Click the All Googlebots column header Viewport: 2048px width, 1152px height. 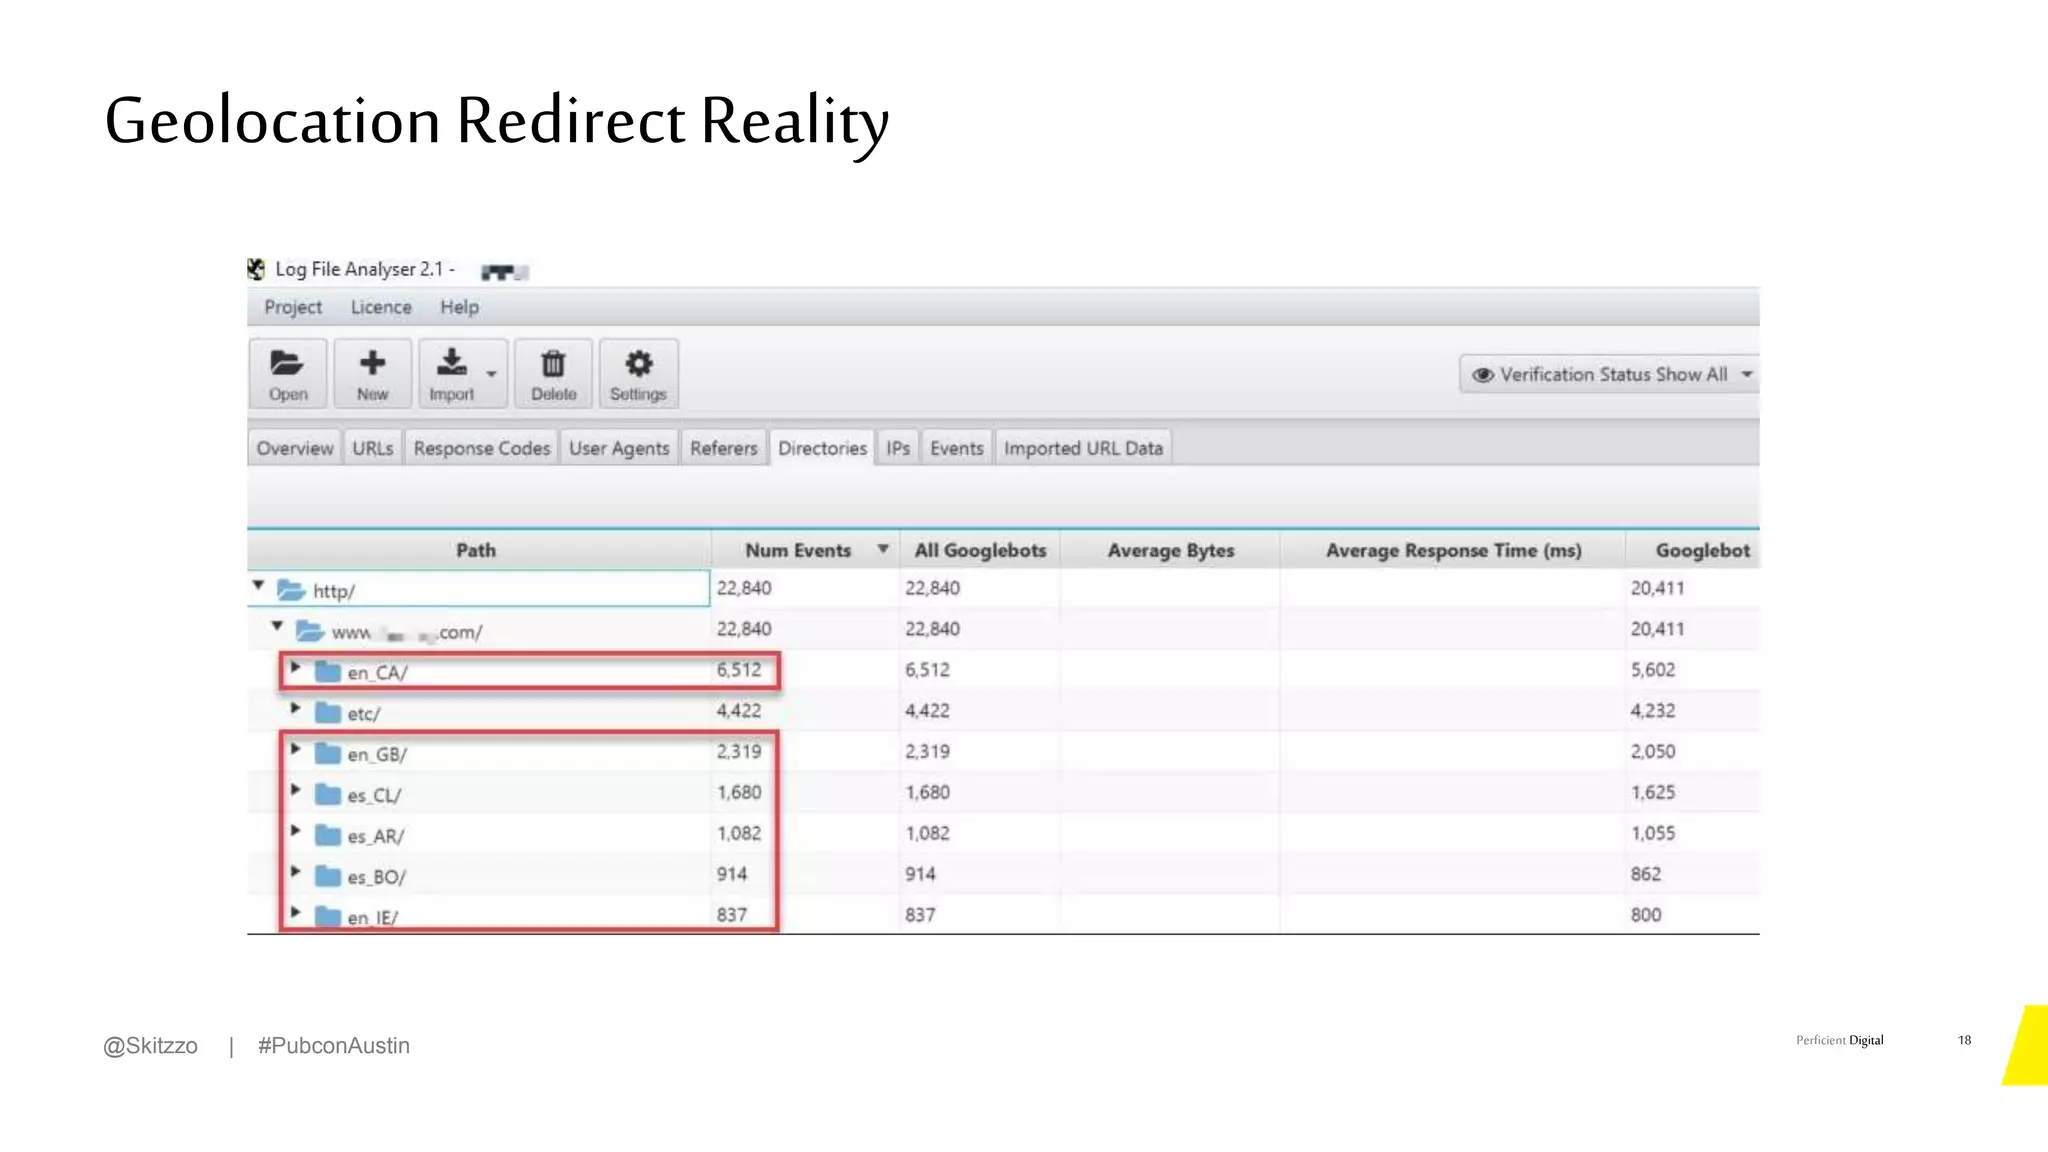pos(980,550)
